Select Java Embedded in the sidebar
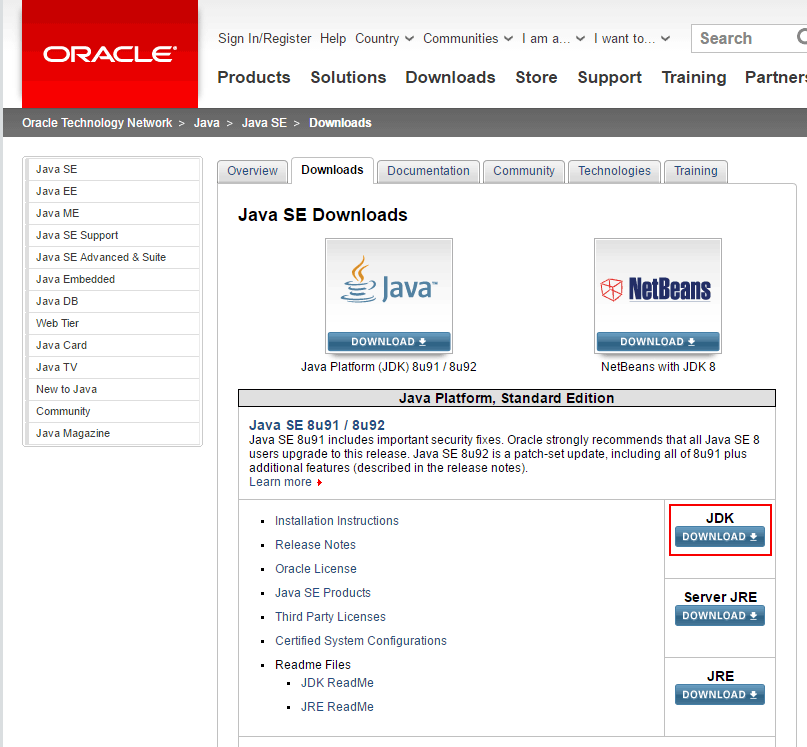This screenshot has height=747, width=807. click(74, 279)
